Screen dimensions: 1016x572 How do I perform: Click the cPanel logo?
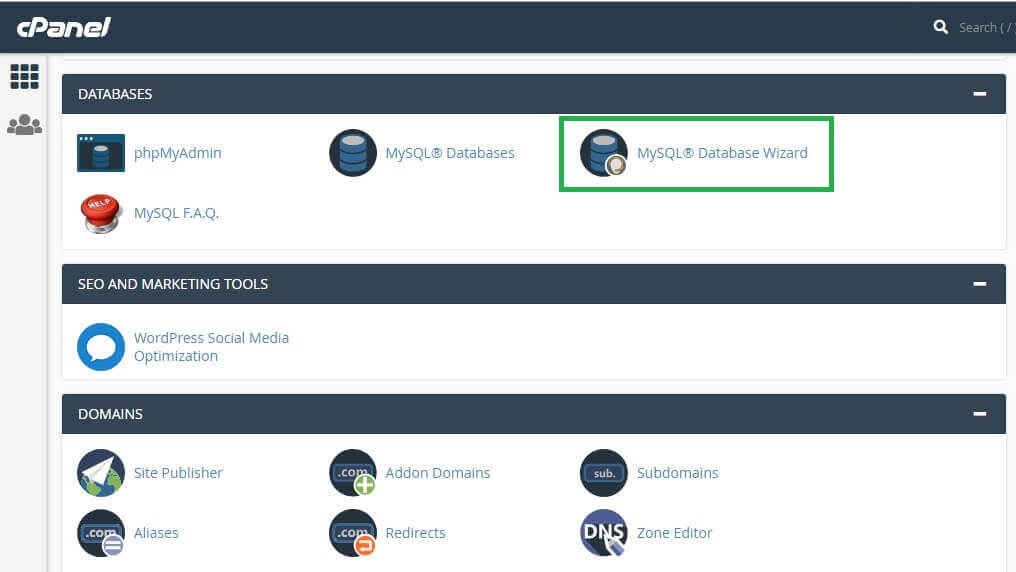pos(64,27)
